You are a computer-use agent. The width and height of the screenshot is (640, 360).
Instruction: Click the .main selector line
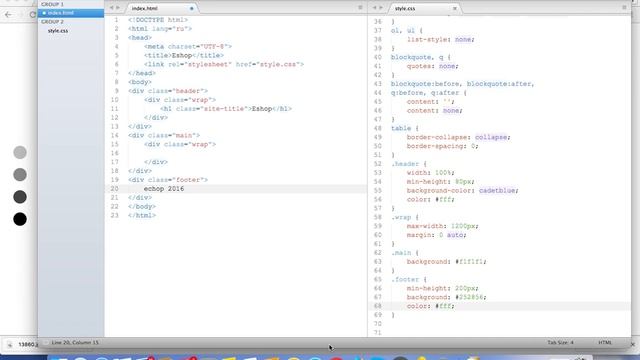(x=405, y=253)
